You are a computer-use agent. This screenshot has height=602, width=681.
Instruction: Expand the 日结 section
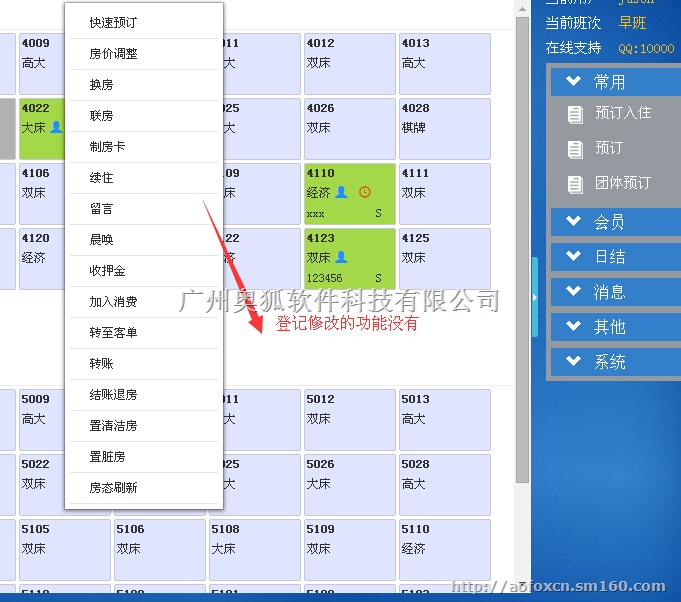pos(616,256)
